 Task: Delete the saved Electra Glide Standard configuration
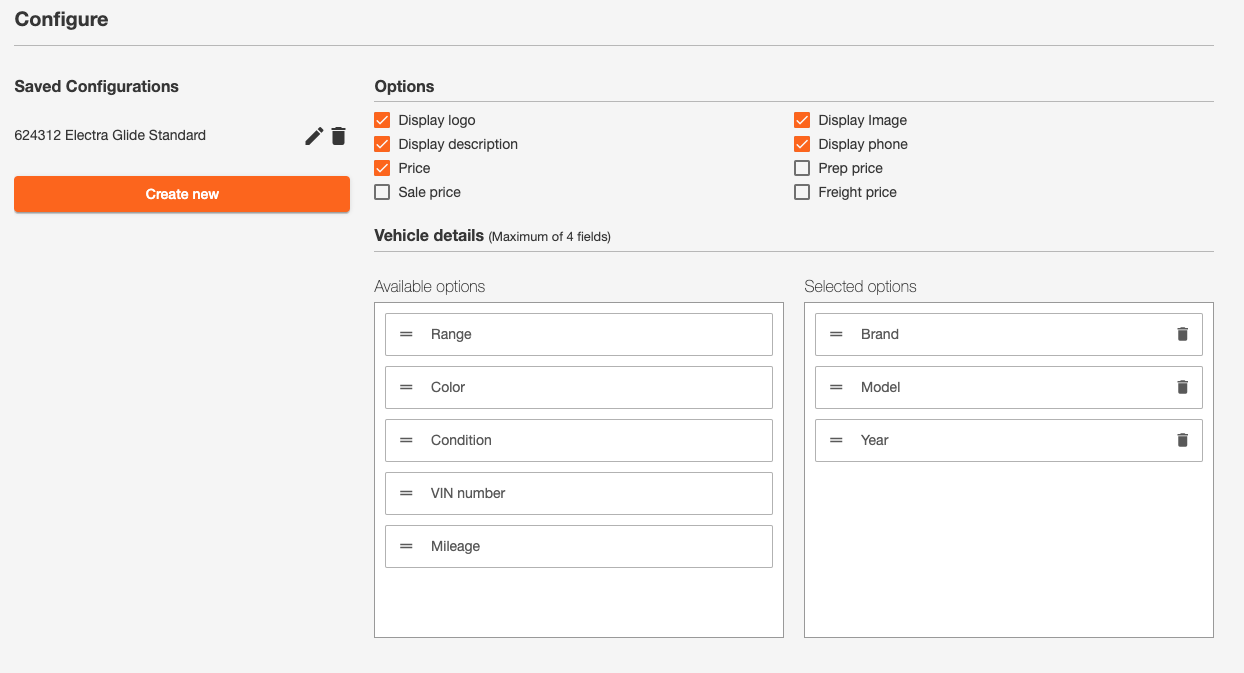[339, 136]
